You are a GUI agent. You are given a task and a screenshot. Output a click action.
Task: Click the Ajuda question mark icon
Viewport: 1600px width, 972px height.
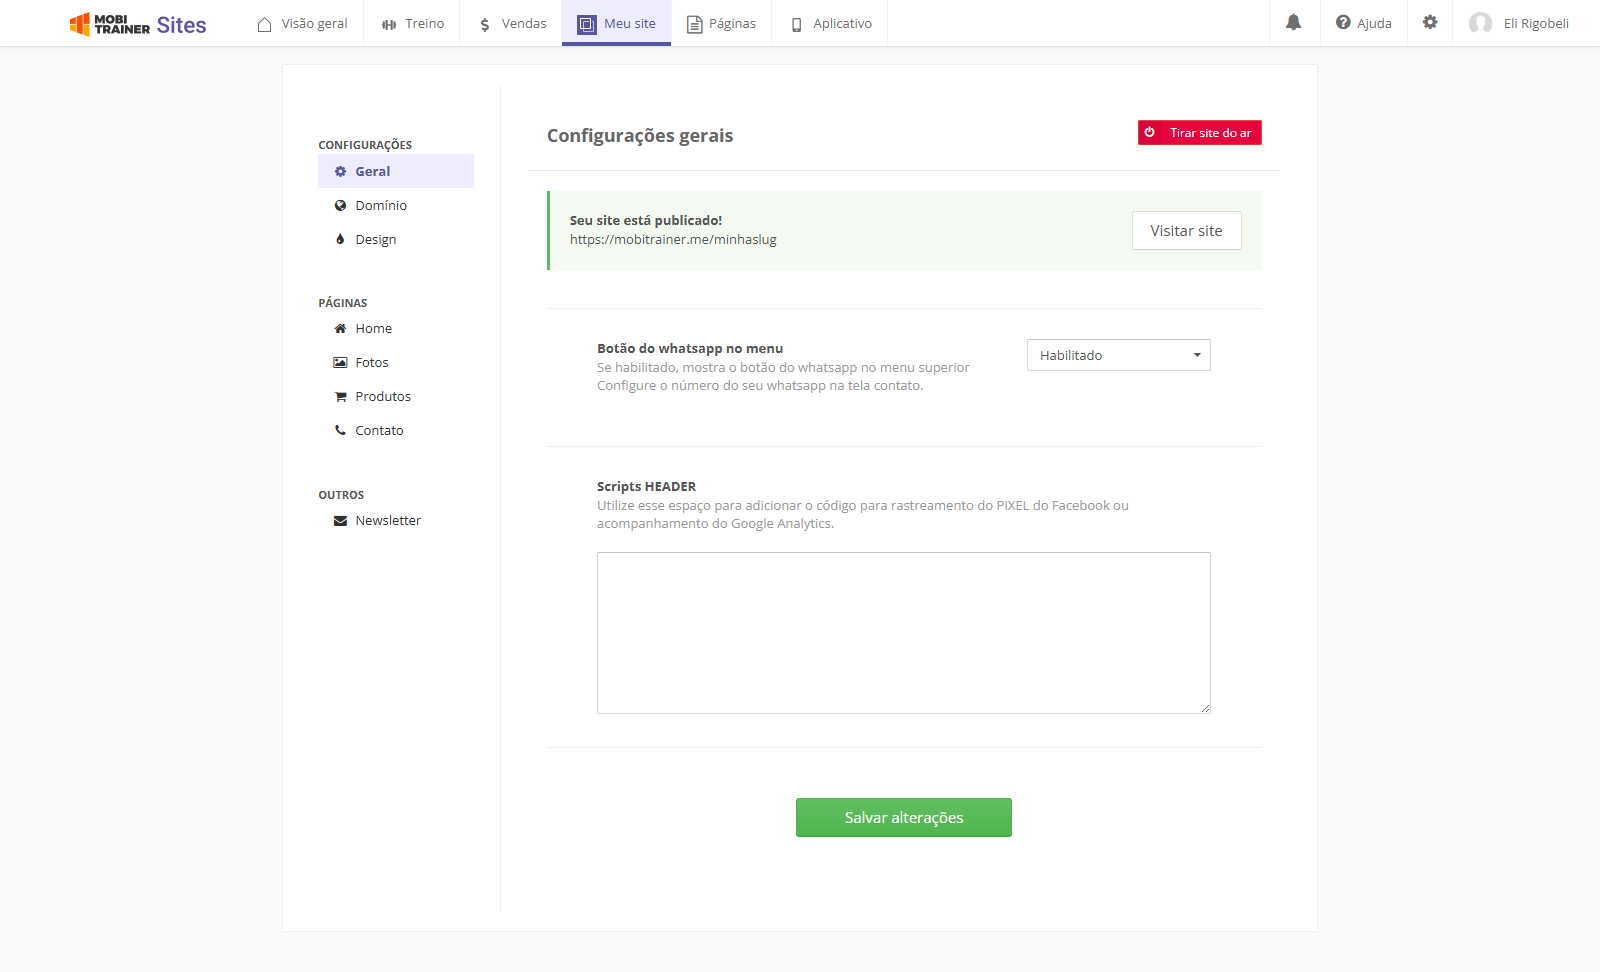coord(1343,22)
